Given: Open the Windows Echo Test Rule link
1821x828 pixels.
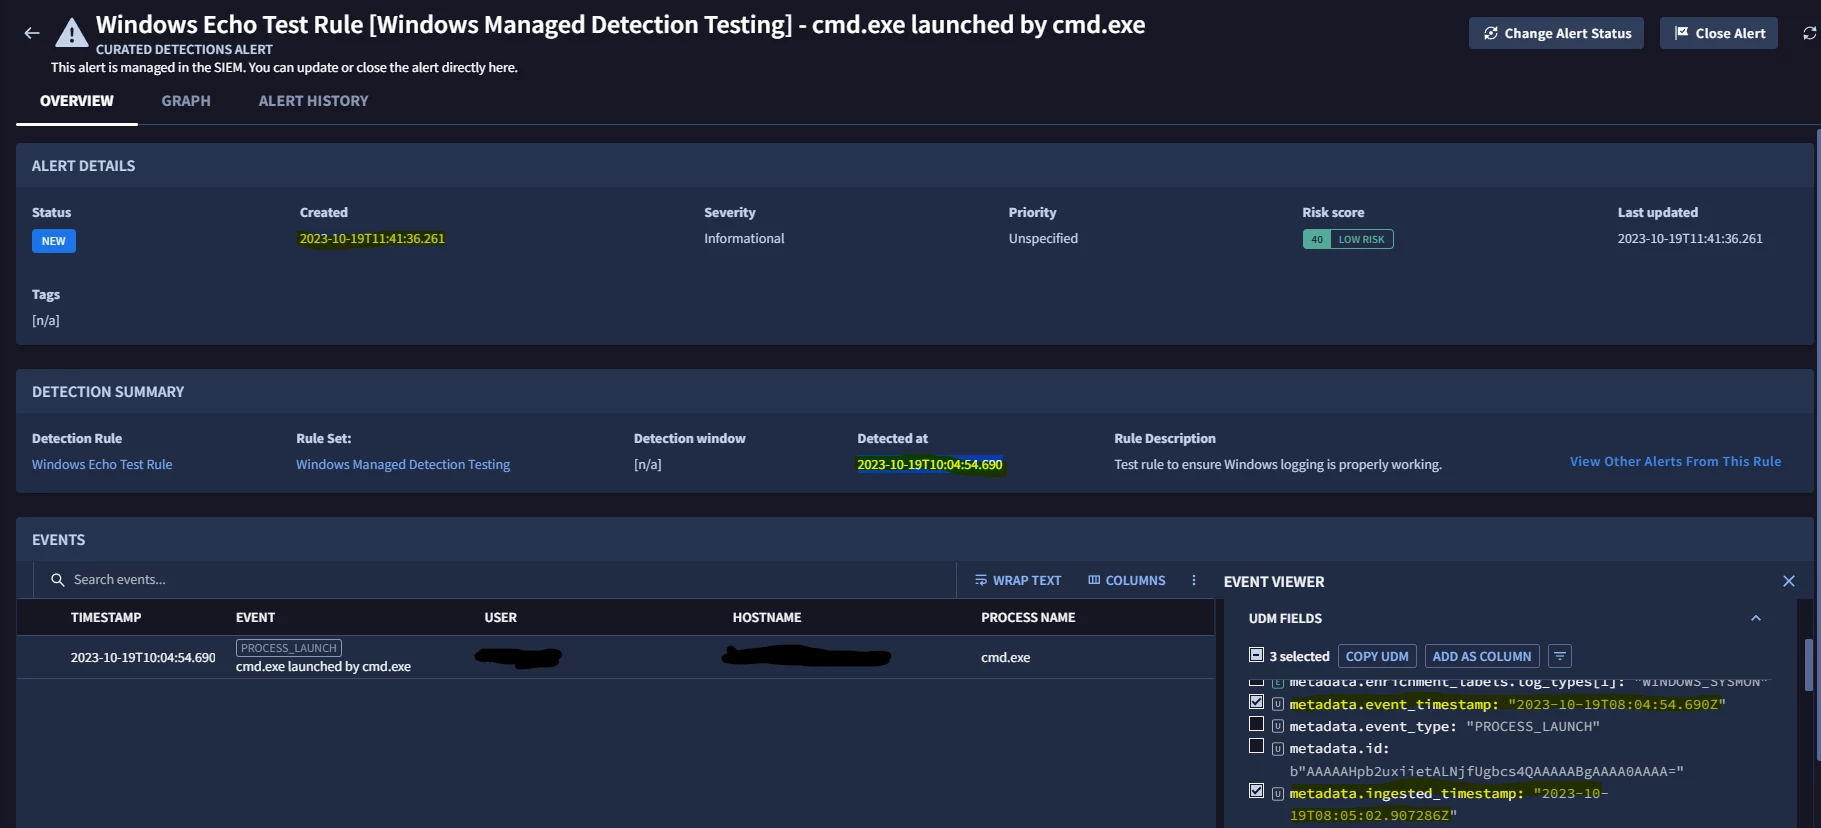Looking at the screenshot, I should tap(102, 464).
